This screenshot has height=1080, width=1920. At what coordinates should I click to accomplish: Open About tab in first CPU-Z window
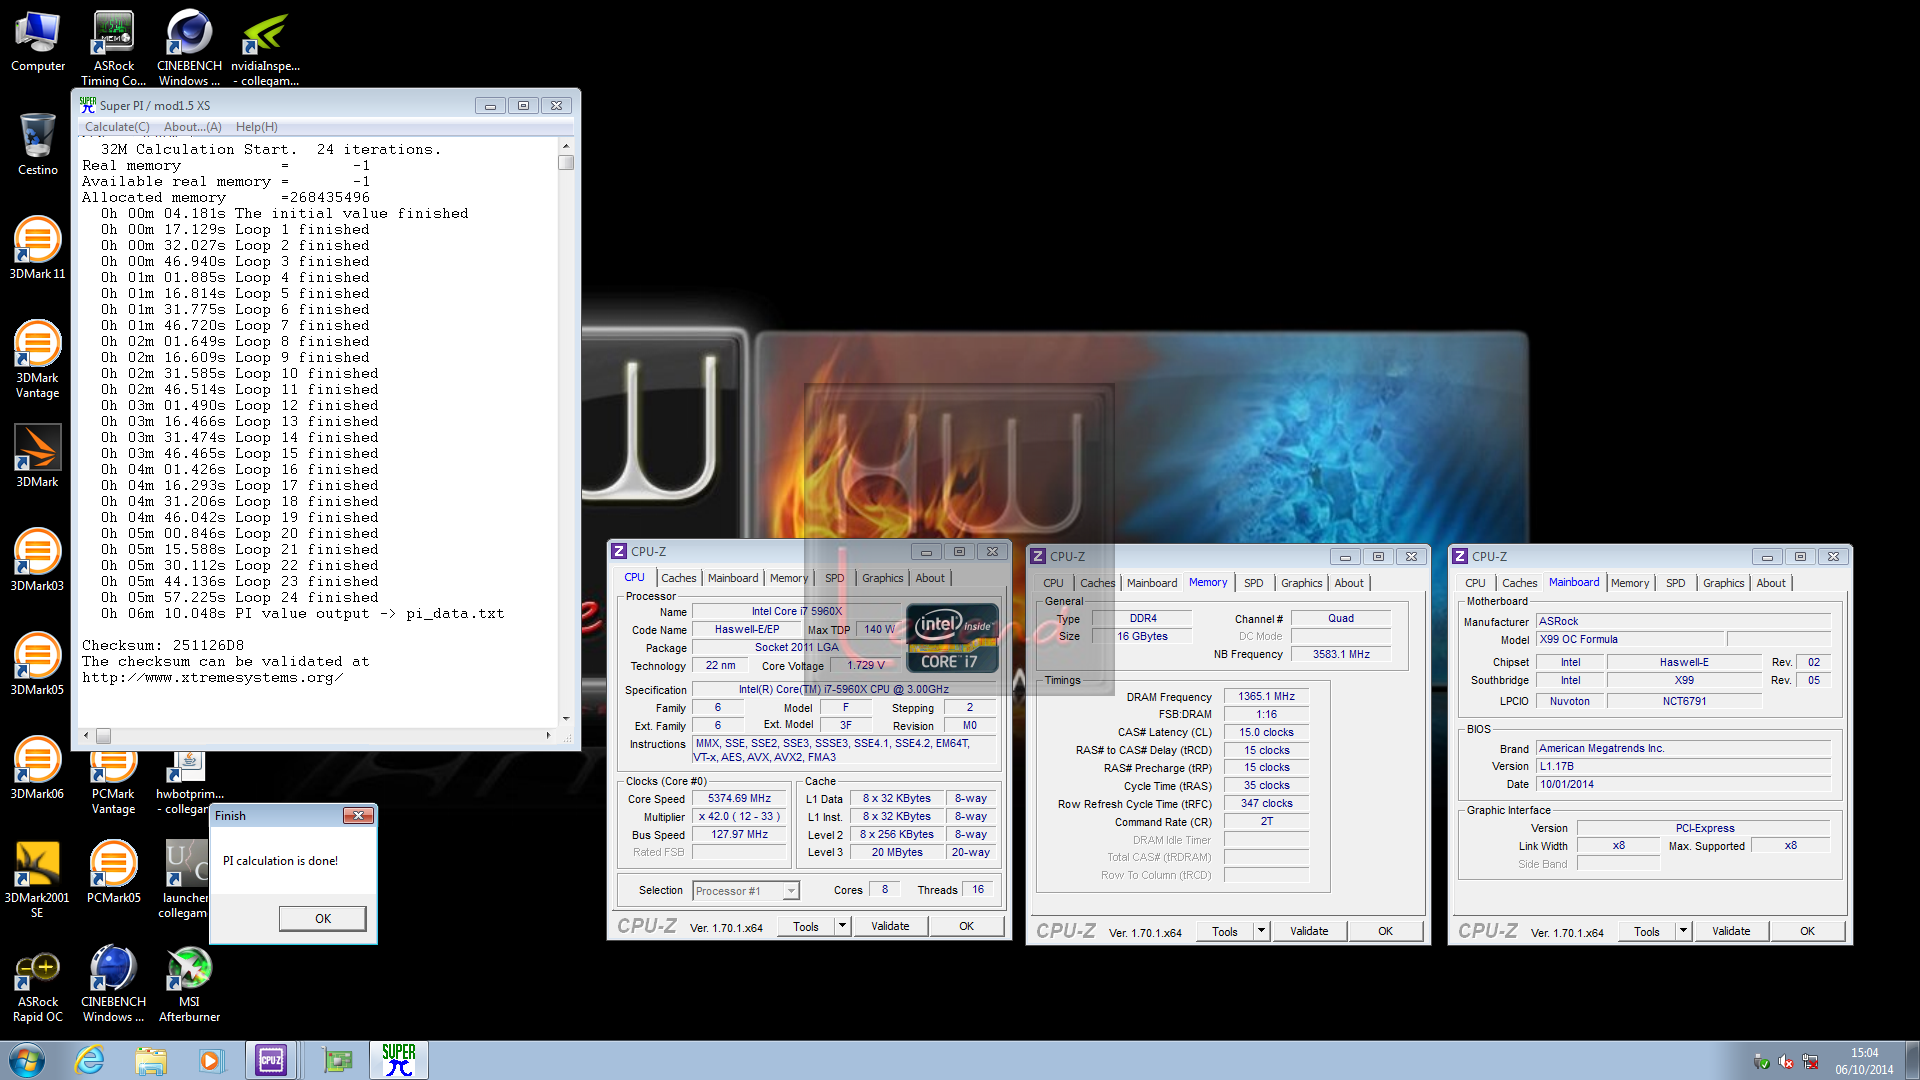point(930,578)
